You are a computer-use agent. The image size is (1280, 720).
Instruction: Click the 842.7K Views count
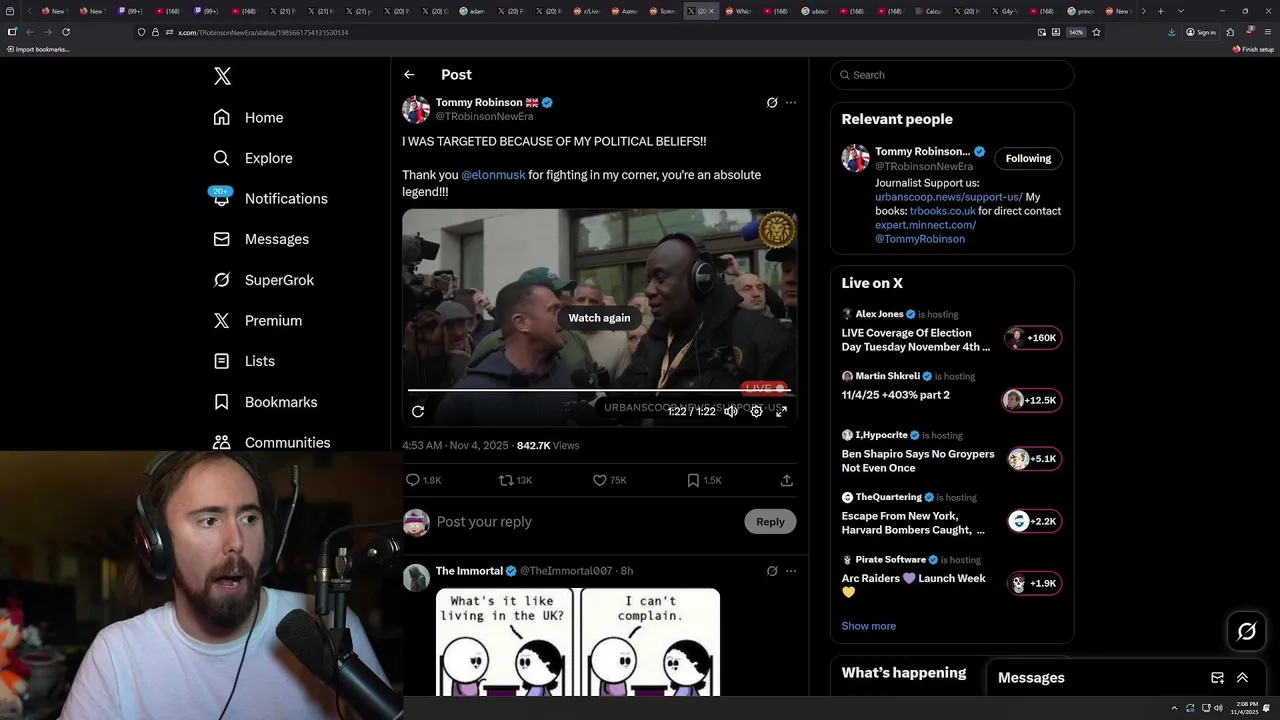[548, 445]
